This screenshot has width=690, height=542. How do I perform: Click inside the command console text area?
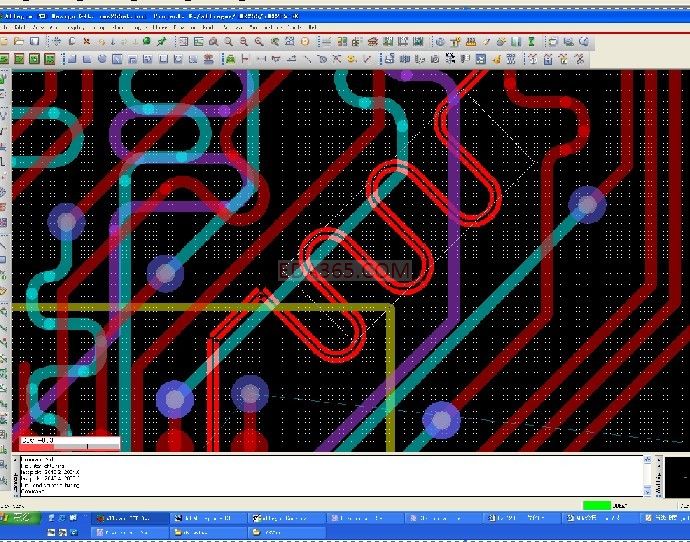(x=331, y=476)
